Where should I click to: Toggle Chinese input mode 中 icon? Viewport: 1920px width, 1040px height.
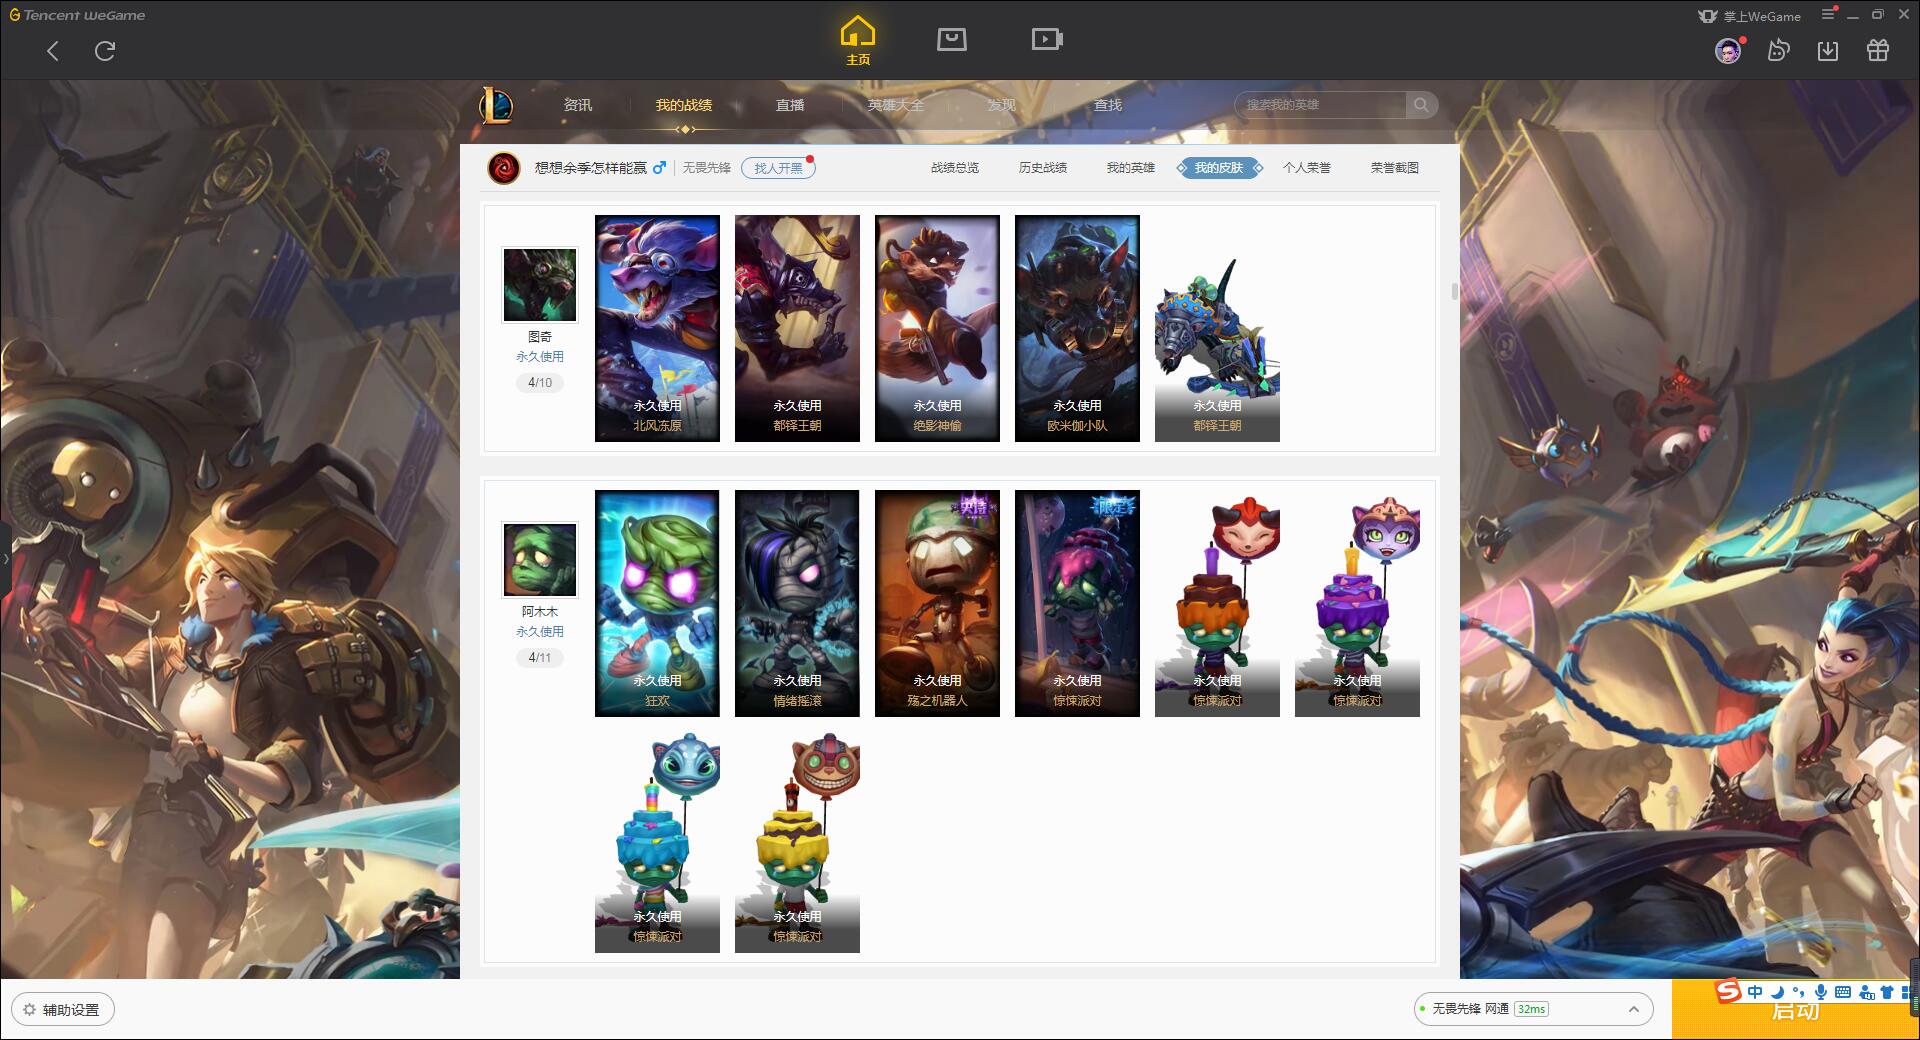tap(1755, 992)
